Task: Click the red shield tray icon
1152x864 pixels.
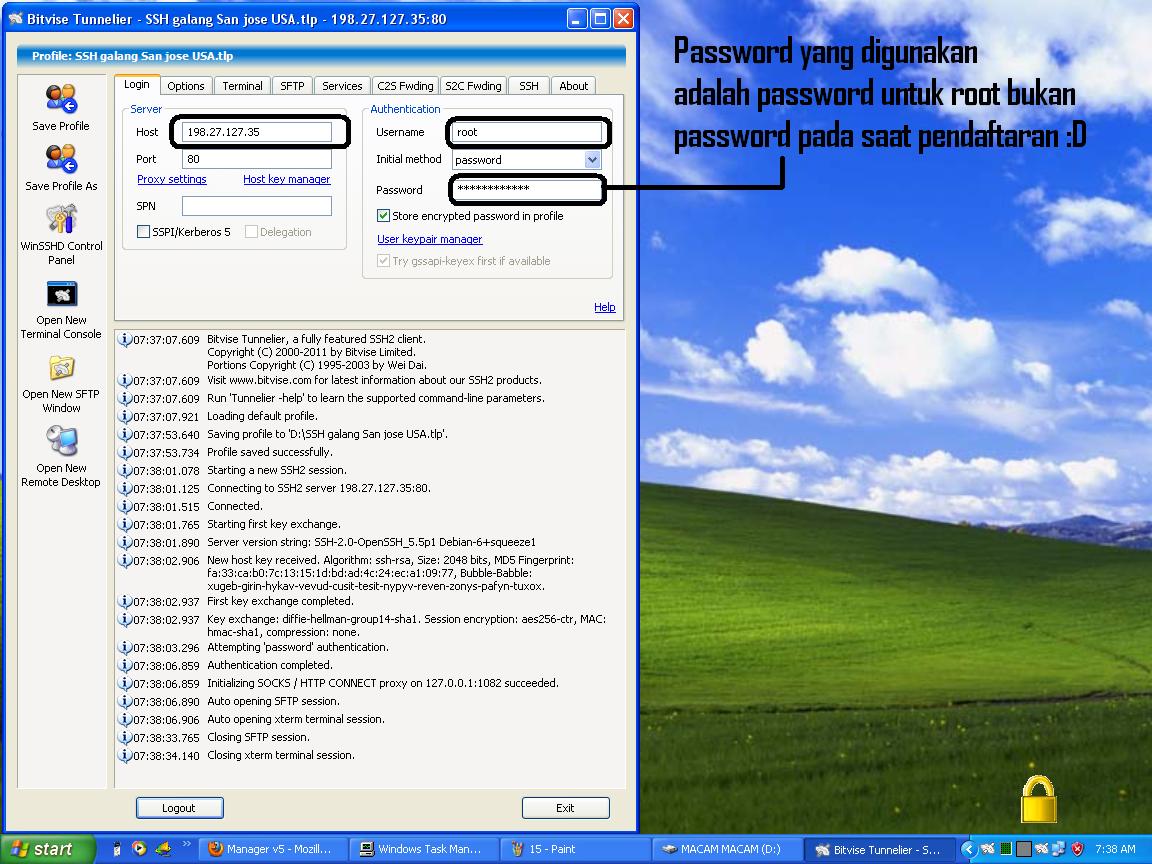Action: pyautogui.click(x=1078, y=849)
